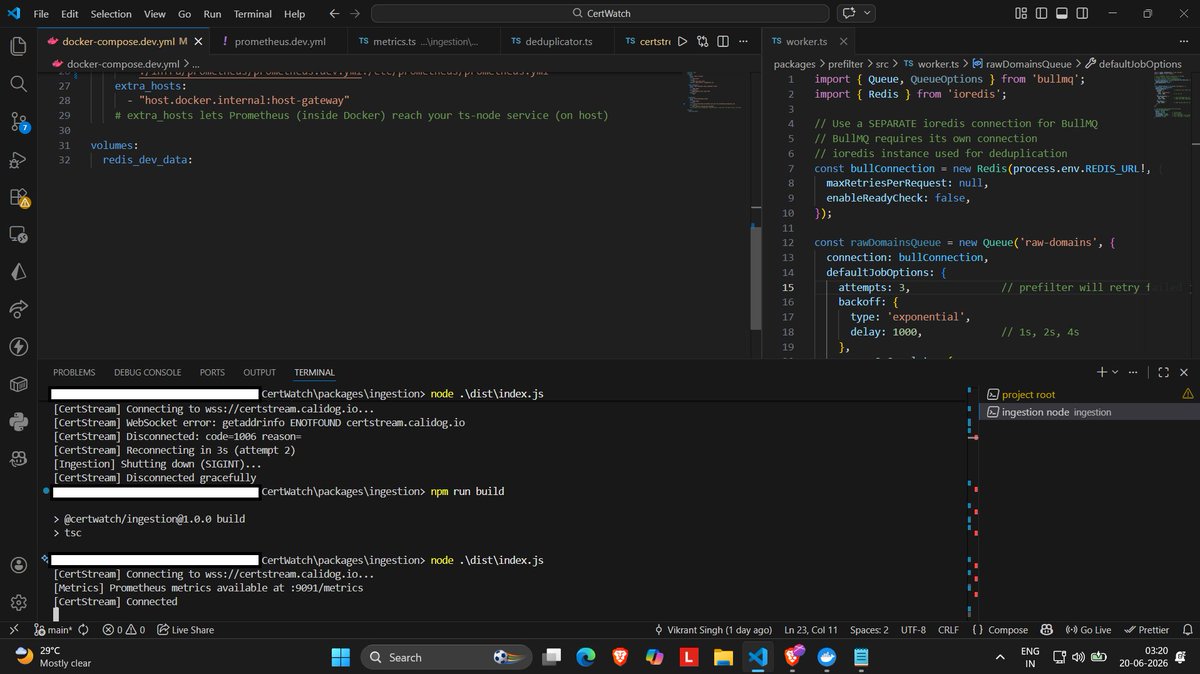Open the Windows Start button
Image resolution: width=1200 pixels, height=674 pixels.
coord(341,657)
